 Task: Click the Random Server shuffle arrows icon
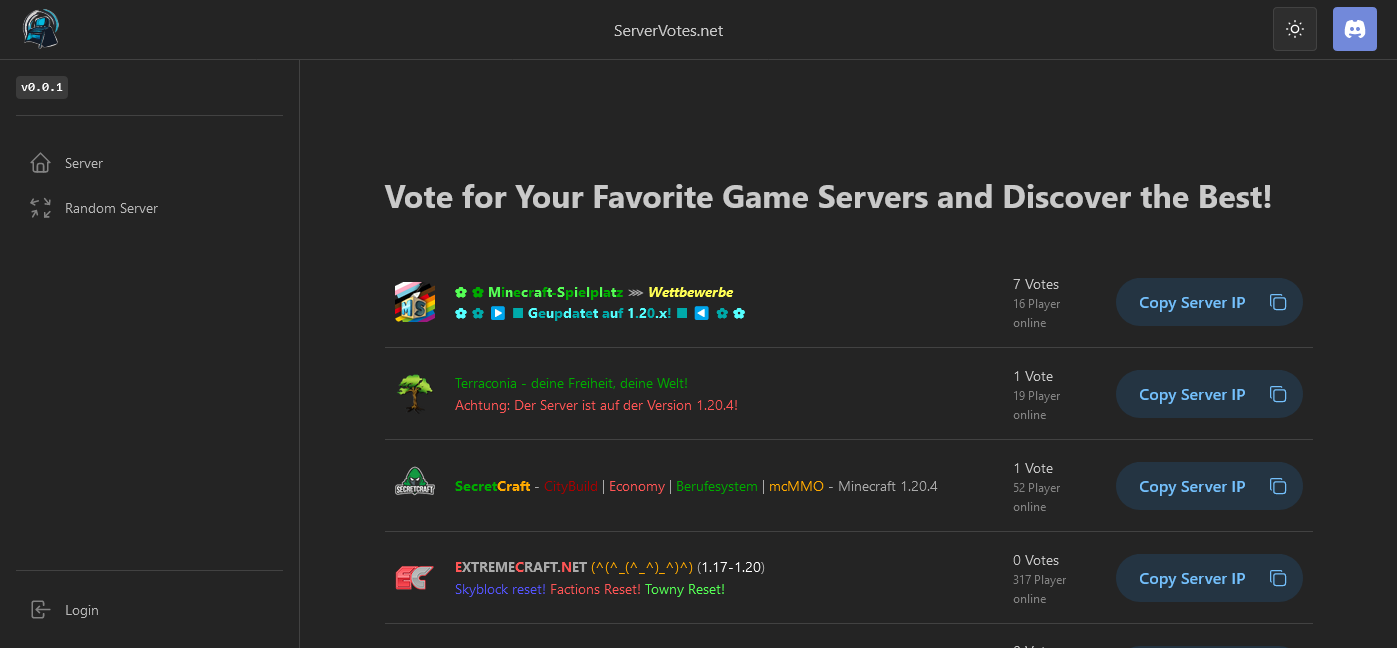tap(40, 208)
